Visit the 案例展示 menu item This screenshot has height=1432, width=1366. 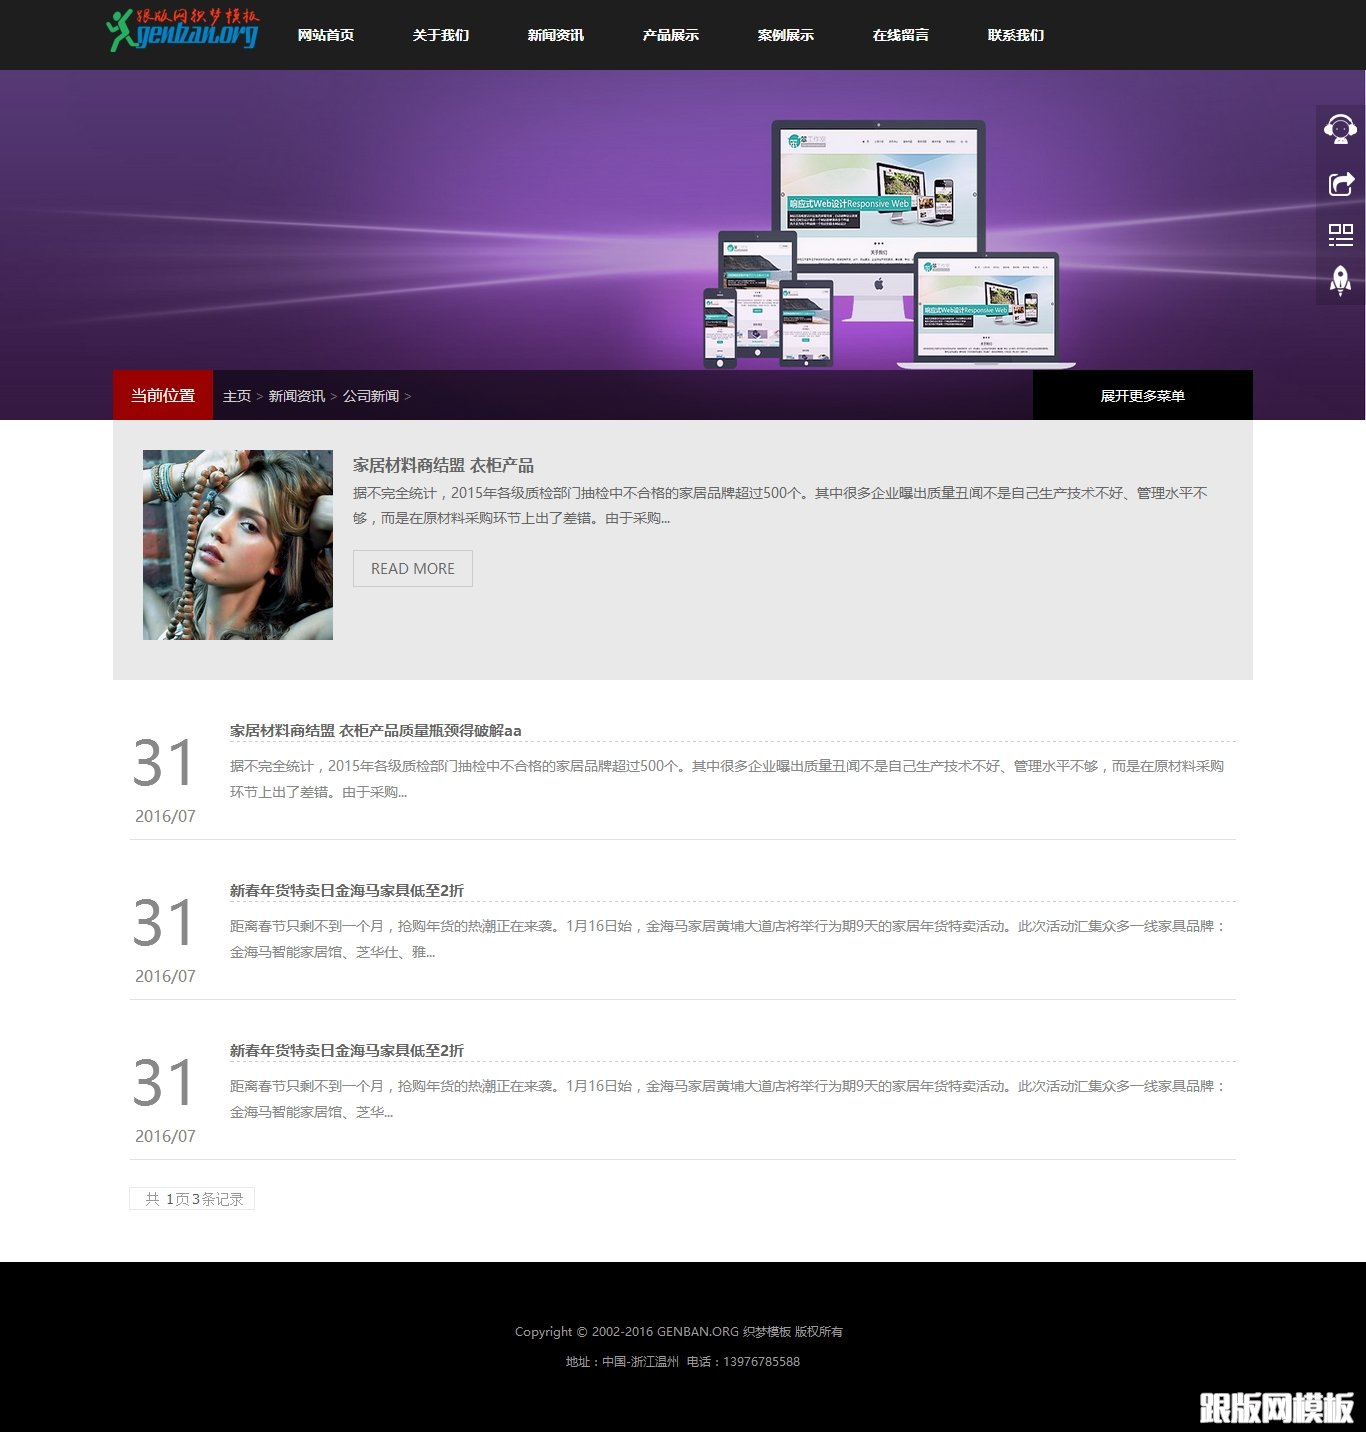[x=786, y=35]
